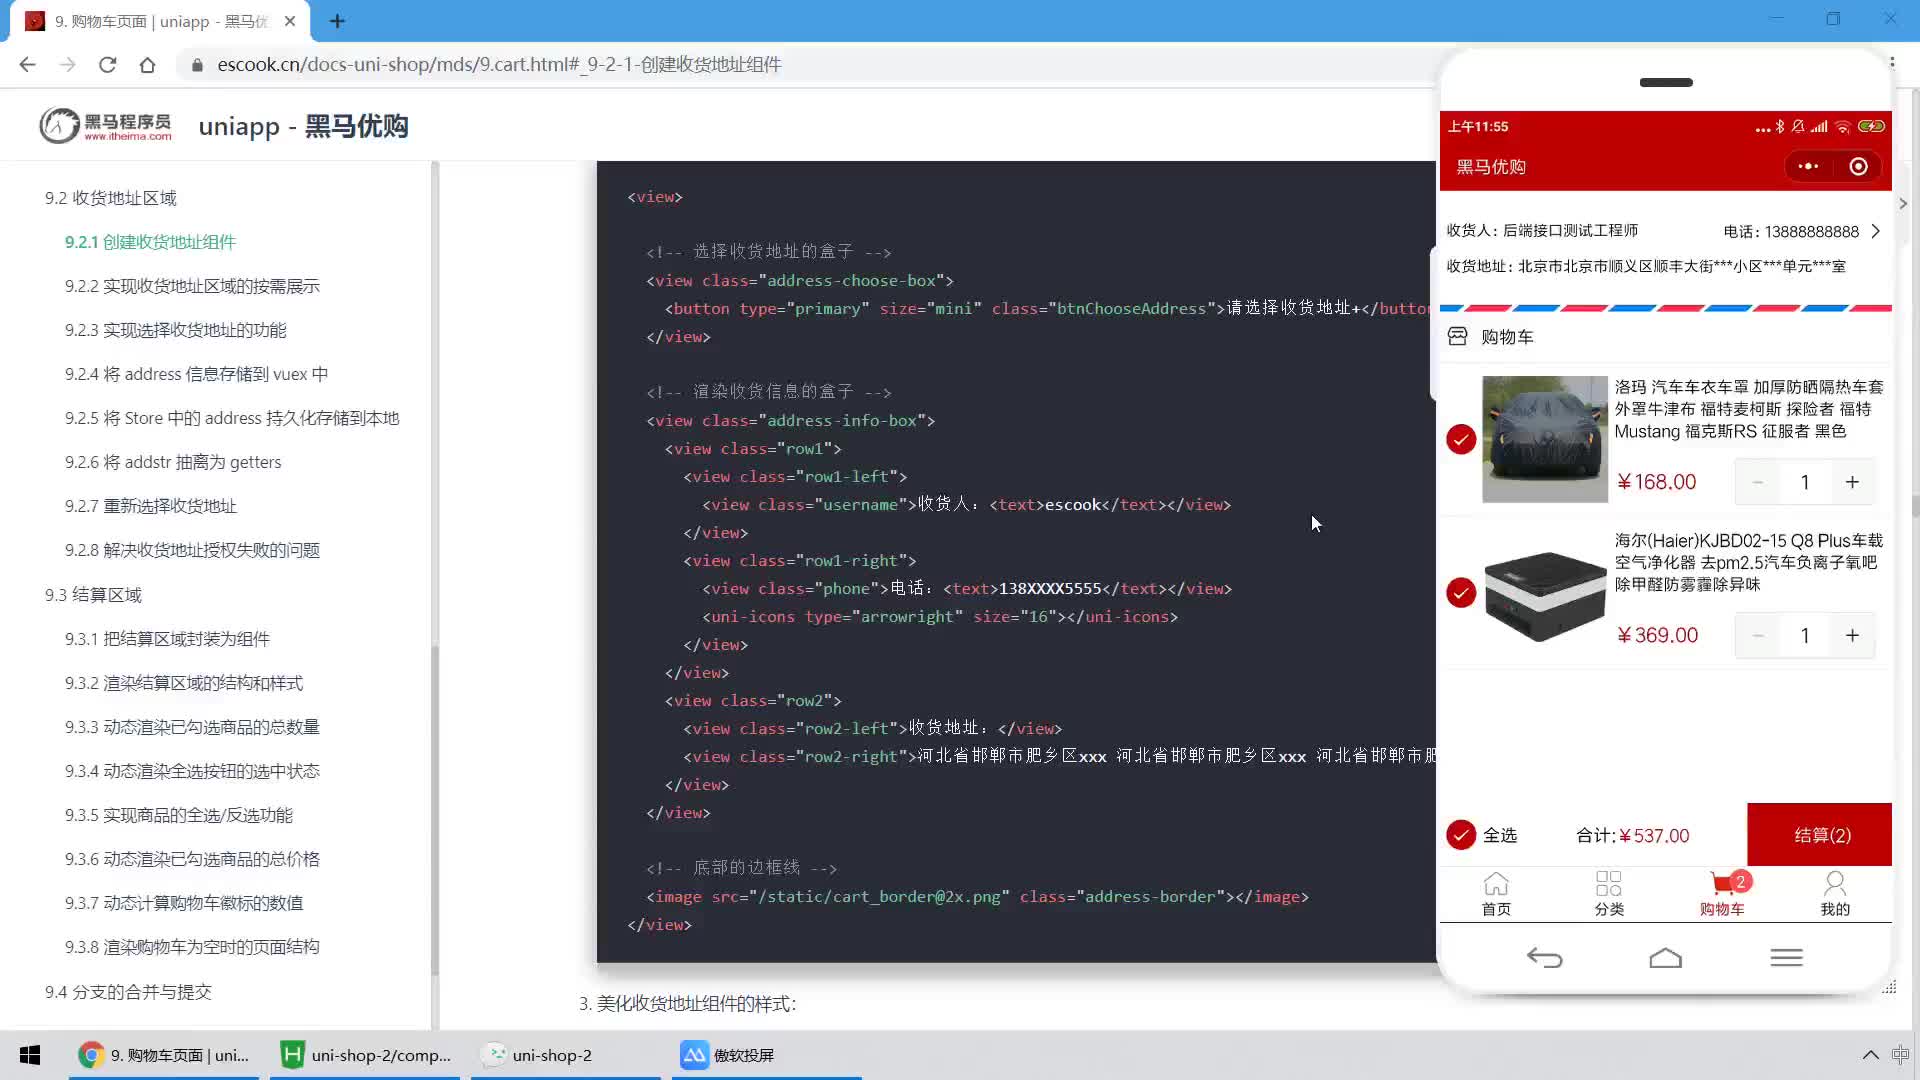
Task: Open 9.3.5 实现商品的全选/反选功能
Action: click(x=179, y=815)
